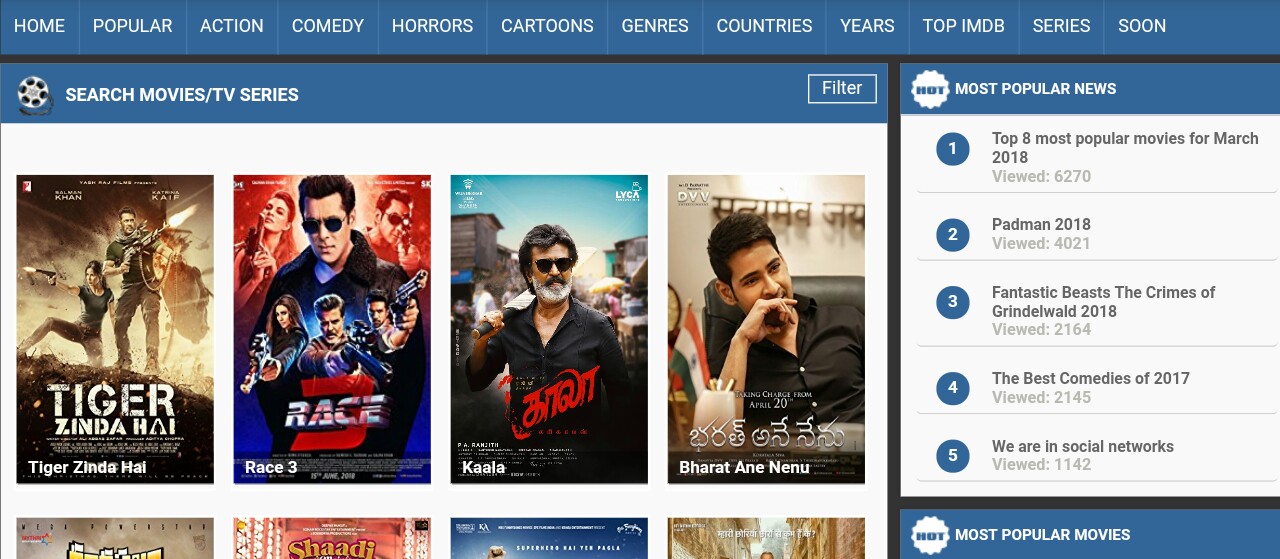Click the number 2 news rank badge
The height and width of the screenshot is (559, 1280).
pos(953,235)
